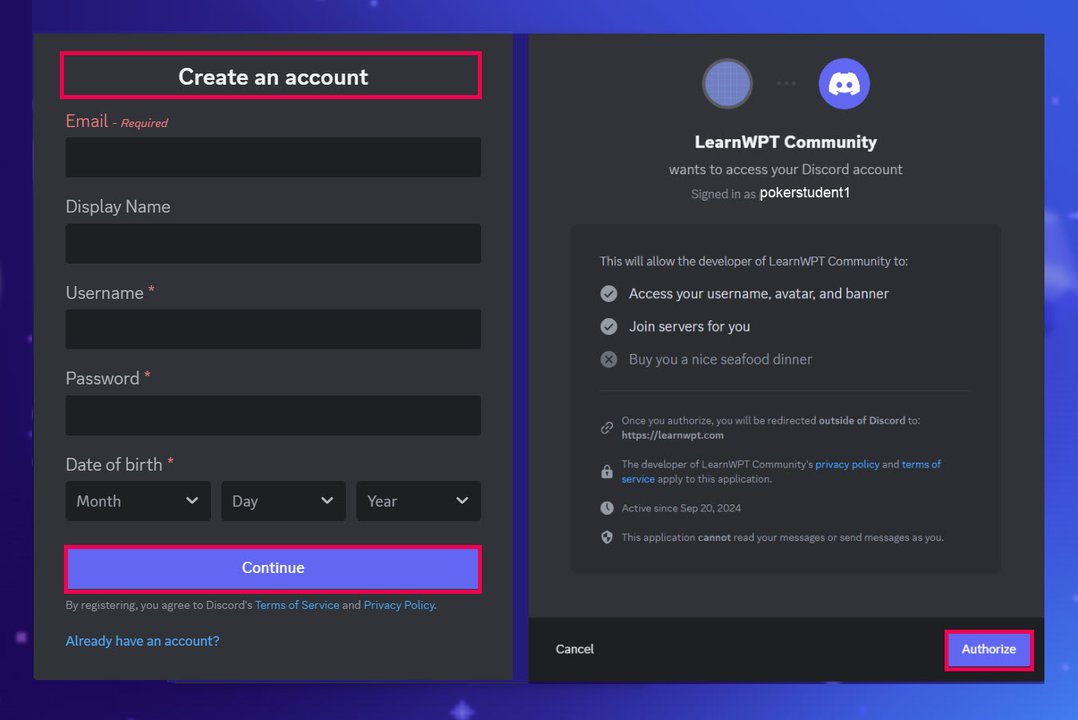Image resolution: width=1078 pixels, height=720 pixels.
Task: Click the checkmark beside username access permission
Action: 608,294
